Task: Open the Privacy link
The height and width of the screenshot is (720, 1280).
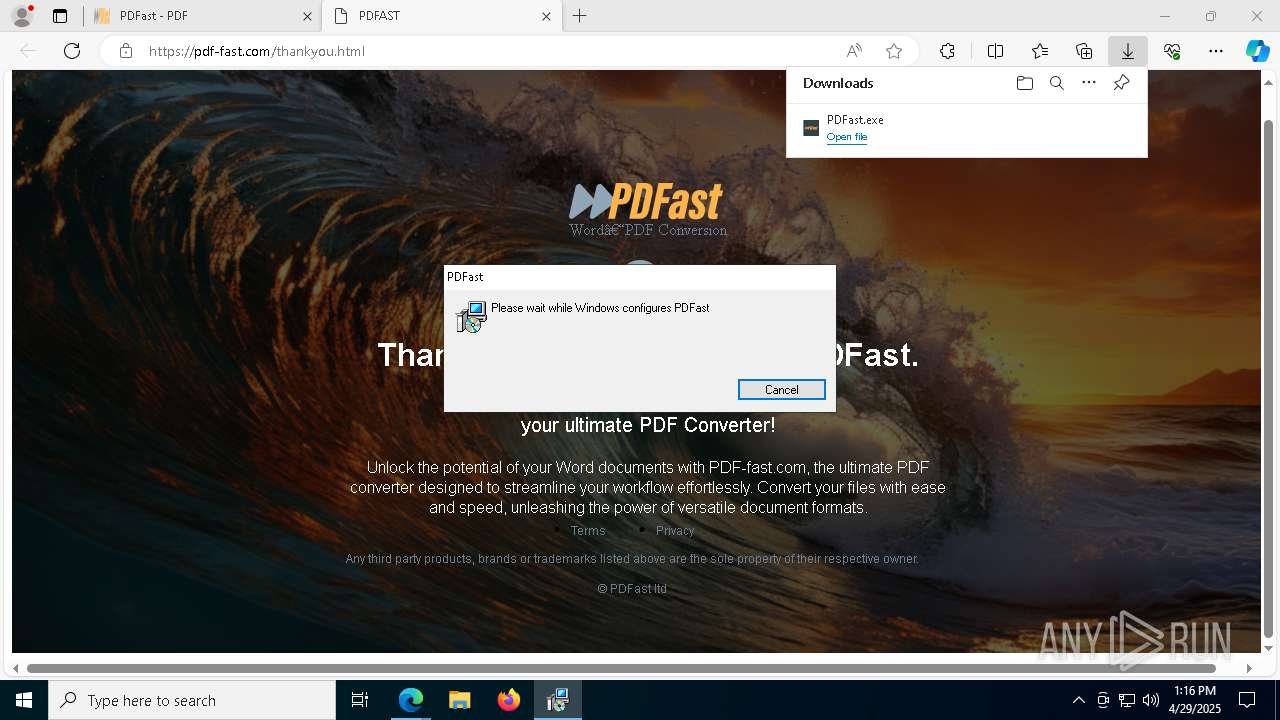Action: click(675, 531)
